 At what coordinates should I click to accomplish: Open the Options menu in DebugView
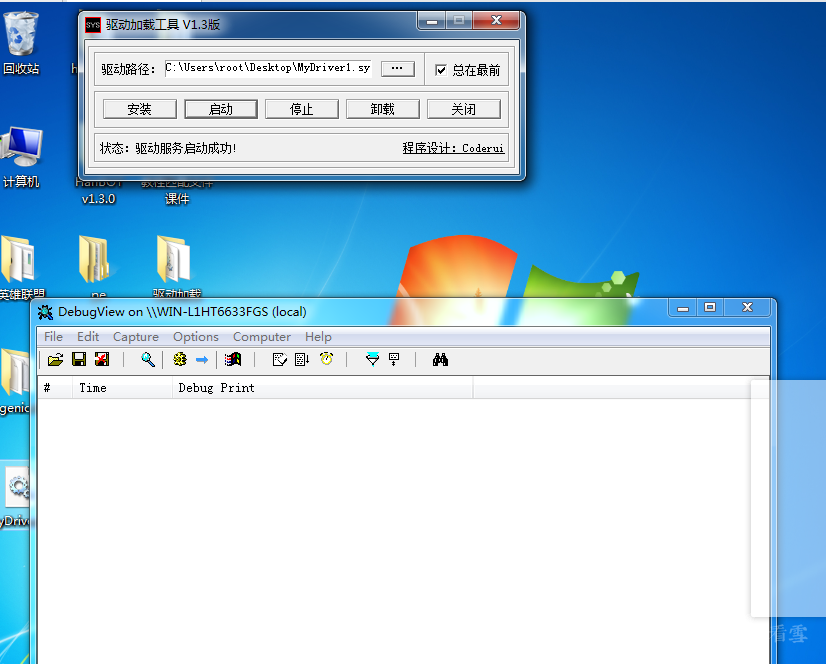coord(196,337)
